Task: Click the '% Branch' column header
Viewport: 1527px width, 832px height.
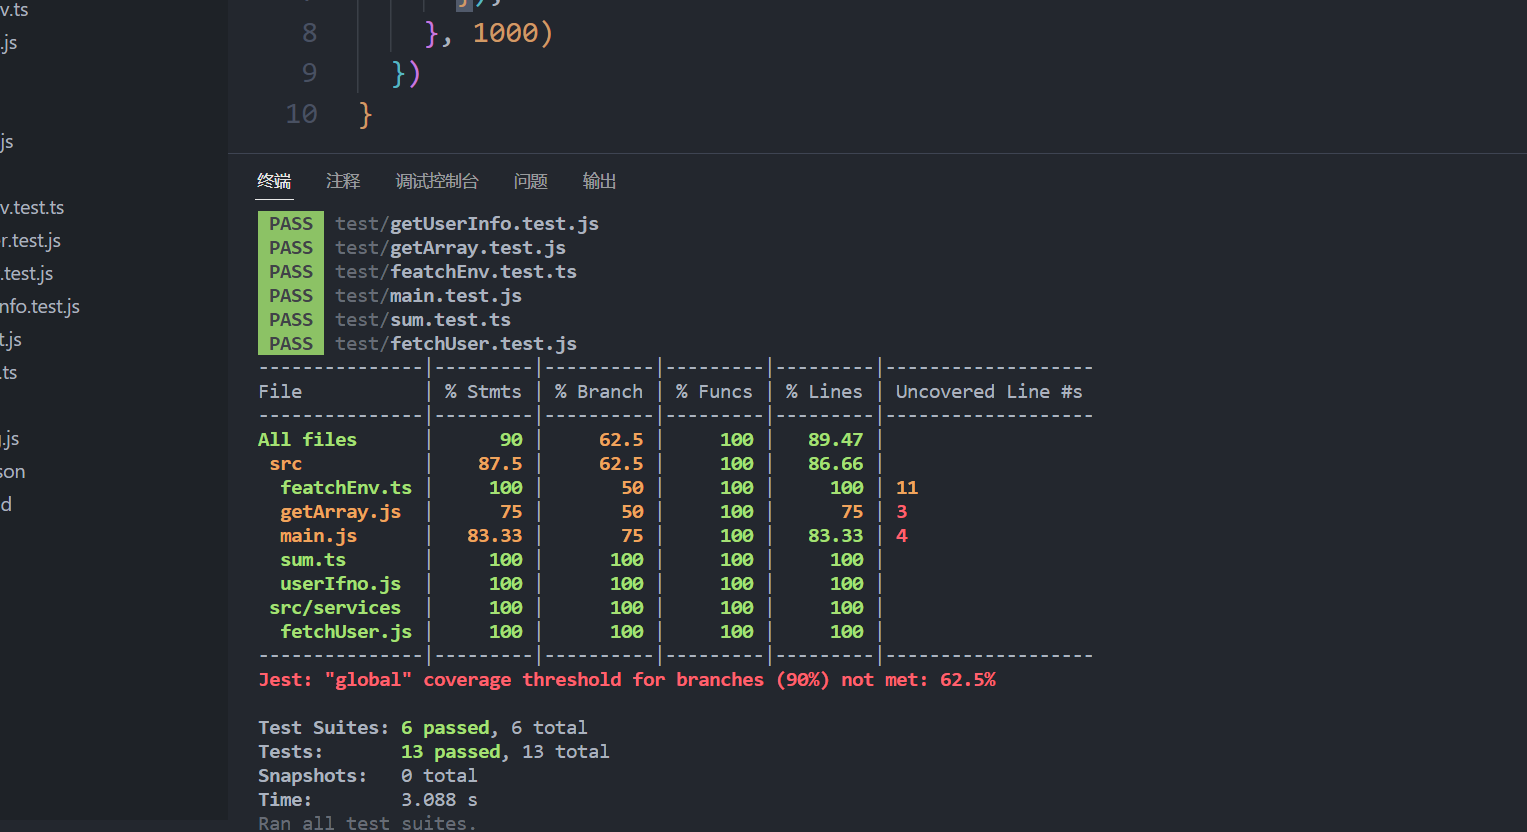Action: (599, 392)
